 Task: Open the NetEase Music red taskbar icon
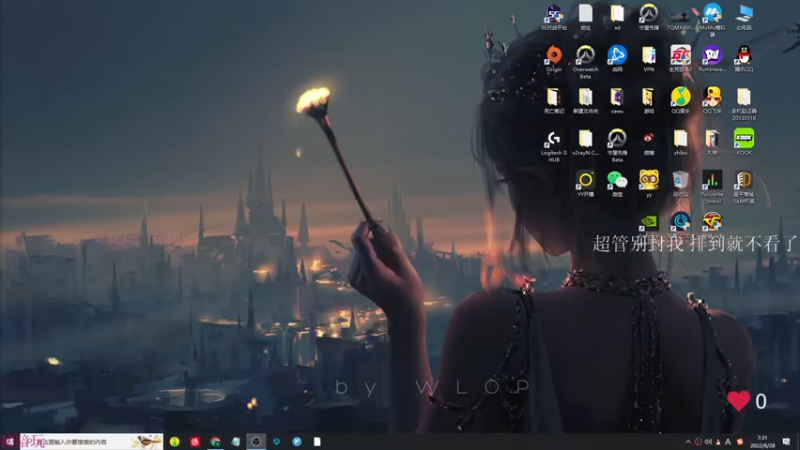195,442
